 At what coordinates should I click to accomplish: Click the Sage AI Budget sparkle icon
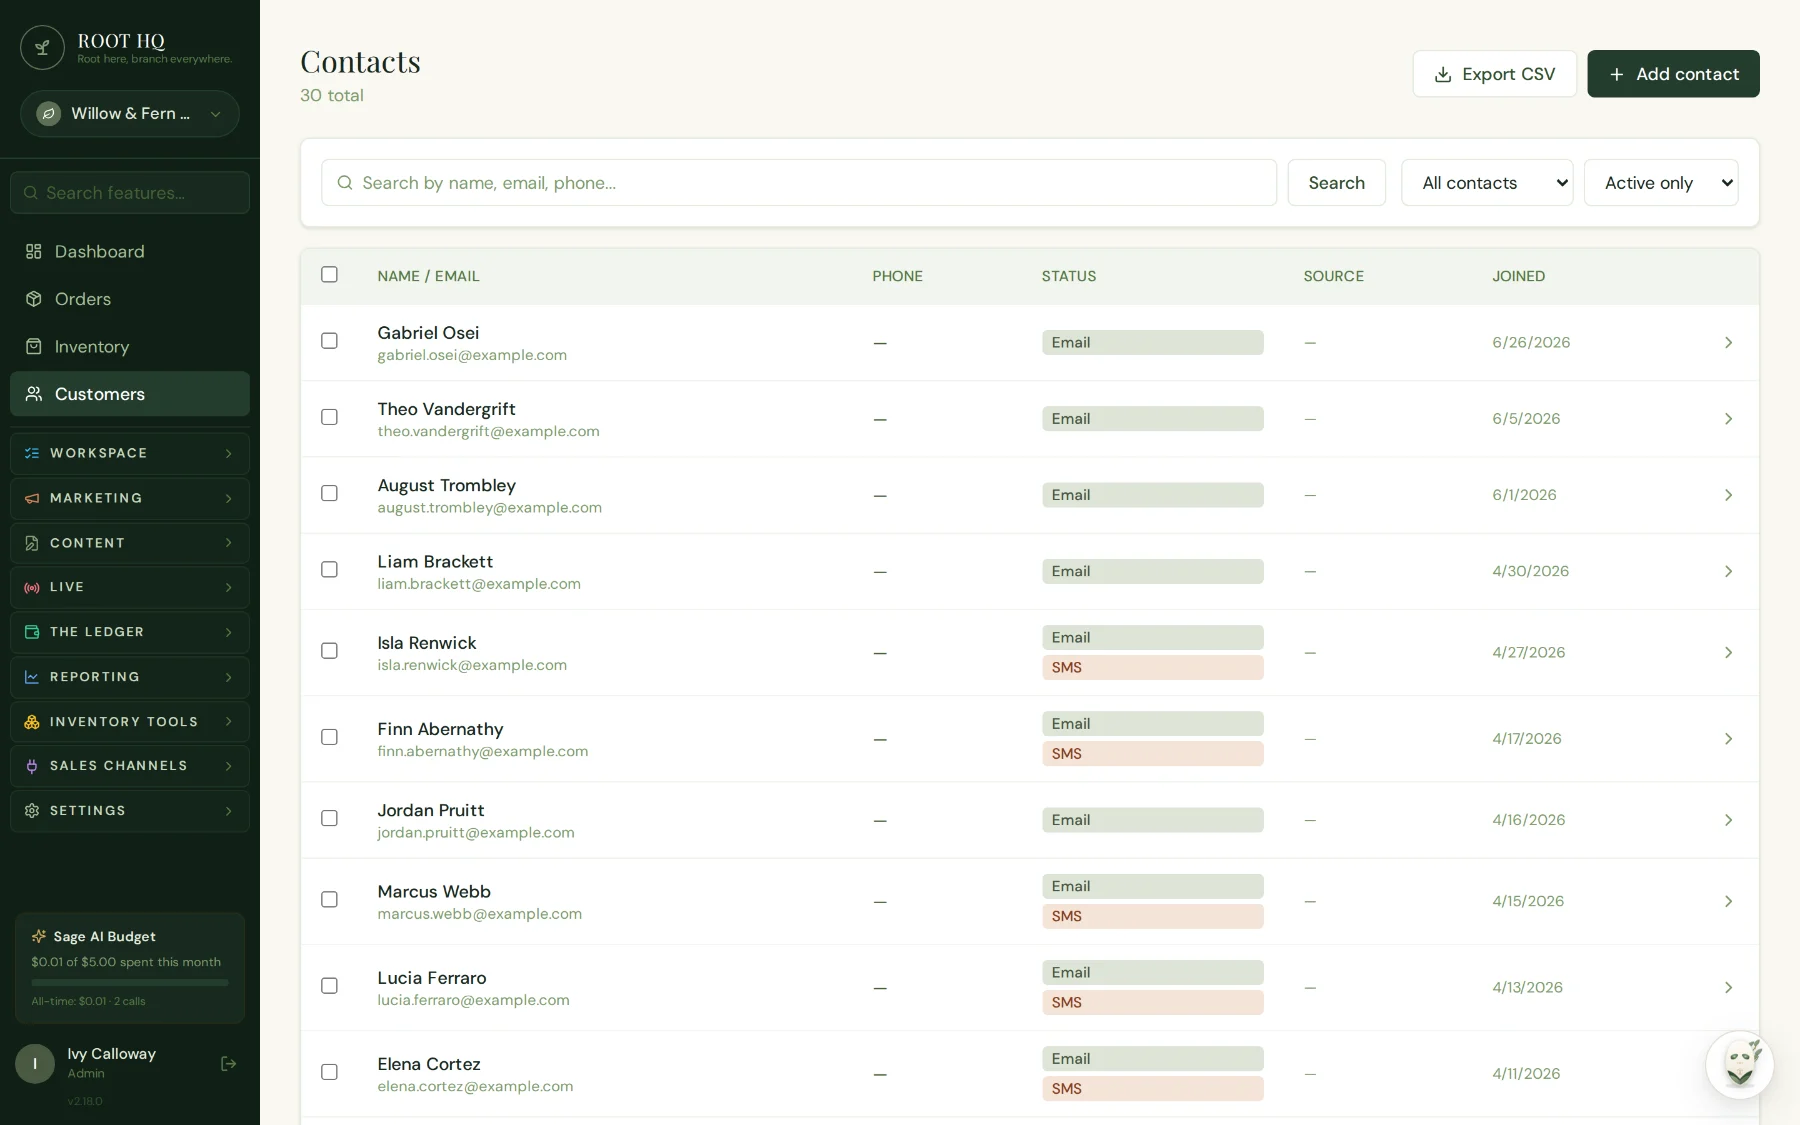point(39,937)
